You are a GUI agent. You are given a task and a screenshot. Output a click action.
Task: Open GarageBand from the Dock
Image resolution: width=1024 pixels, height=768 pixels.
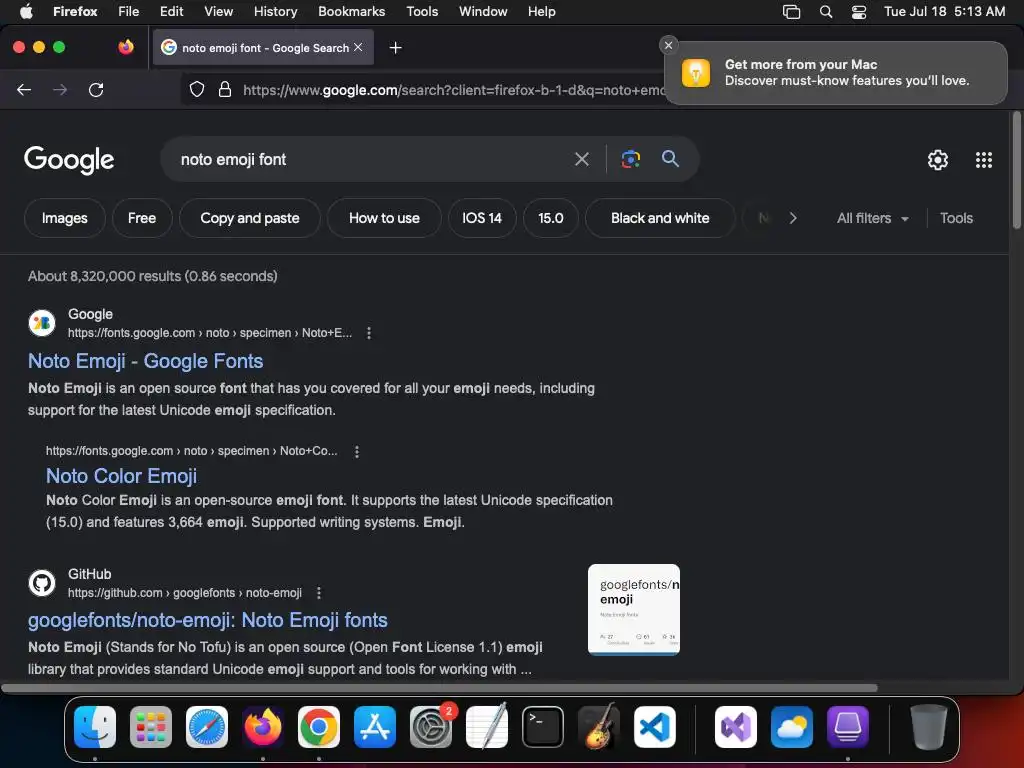click(x=599, y=727)
